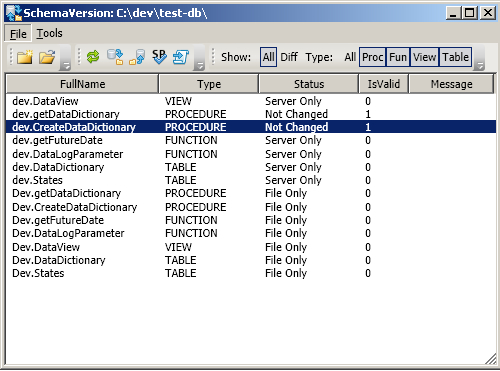Click the SP checkmark validate icon
The width and height of the screenshot is (500, 371).
coord(159,57)
